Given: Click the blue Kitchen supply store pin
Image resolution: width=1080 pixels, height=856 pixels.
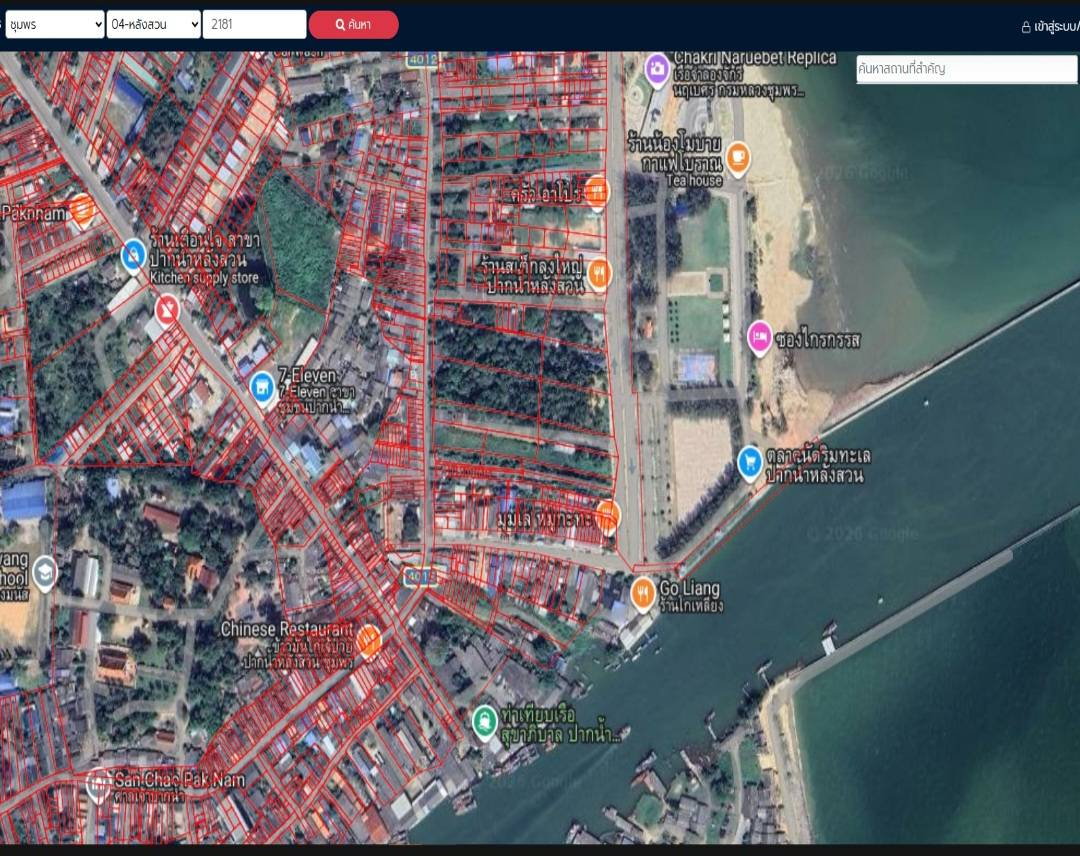Looking at the screenshot, I should (133, 255).
